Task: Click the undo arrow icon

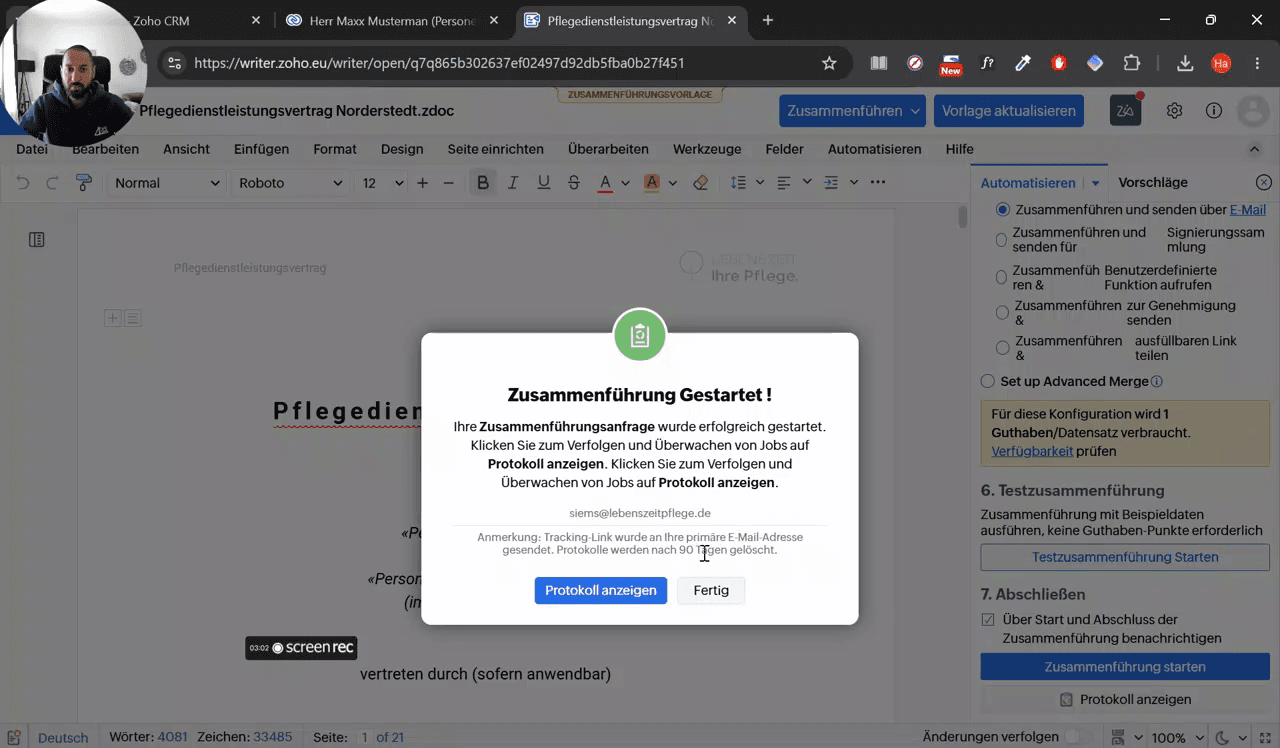Action: [23, 183]
